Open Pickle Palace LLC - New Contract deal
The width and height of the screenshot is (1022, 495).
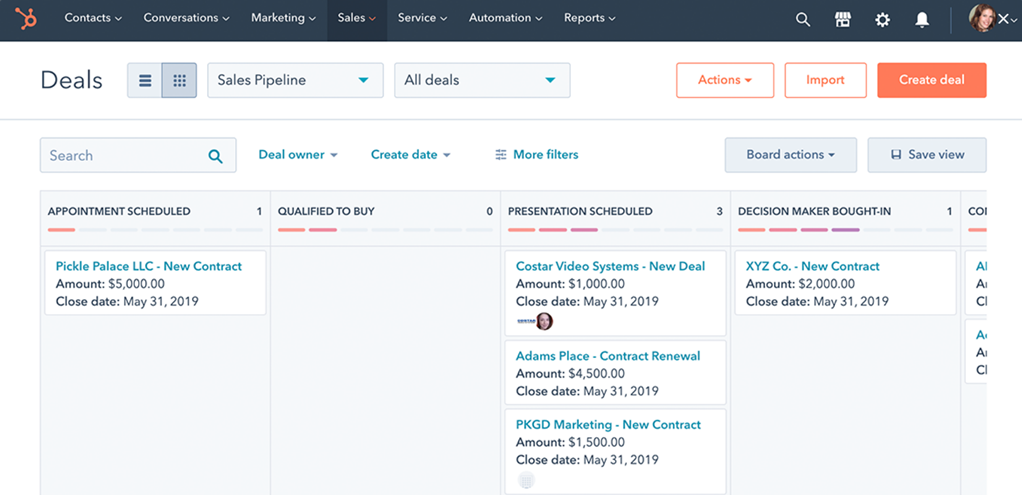point(149,266)
